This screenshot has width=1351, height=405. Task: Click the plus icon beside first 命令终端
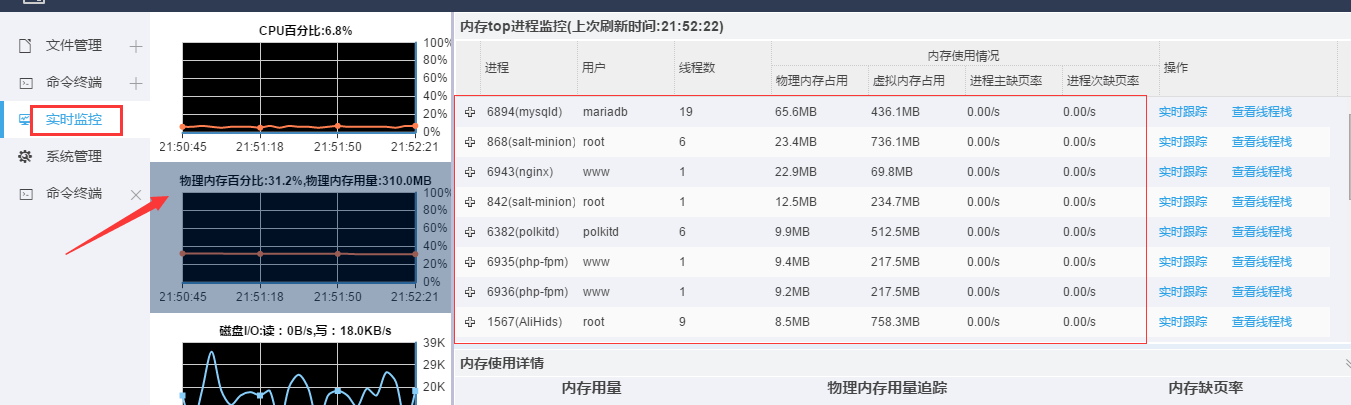(x=136, y=83)
